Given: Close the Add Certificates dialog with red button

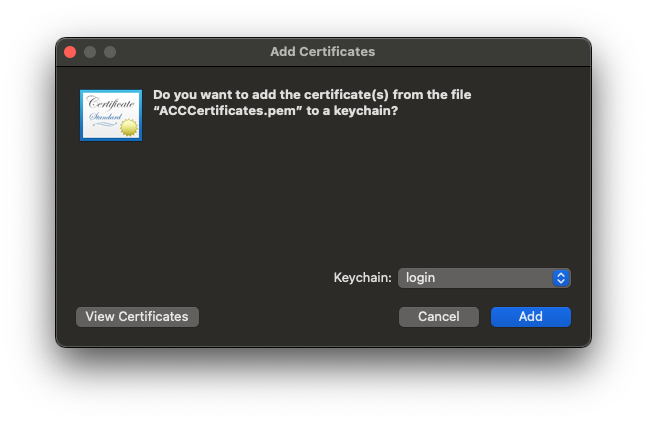Looking at the screenshot, I should pyautogui.click(x=70, y=52).
